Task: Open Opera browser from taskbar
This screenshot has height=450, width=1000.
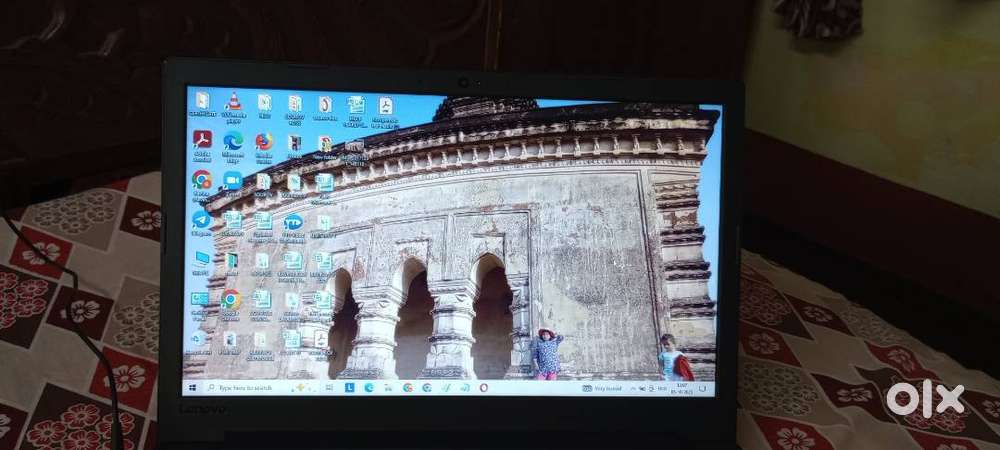Action: coord(483,387)
